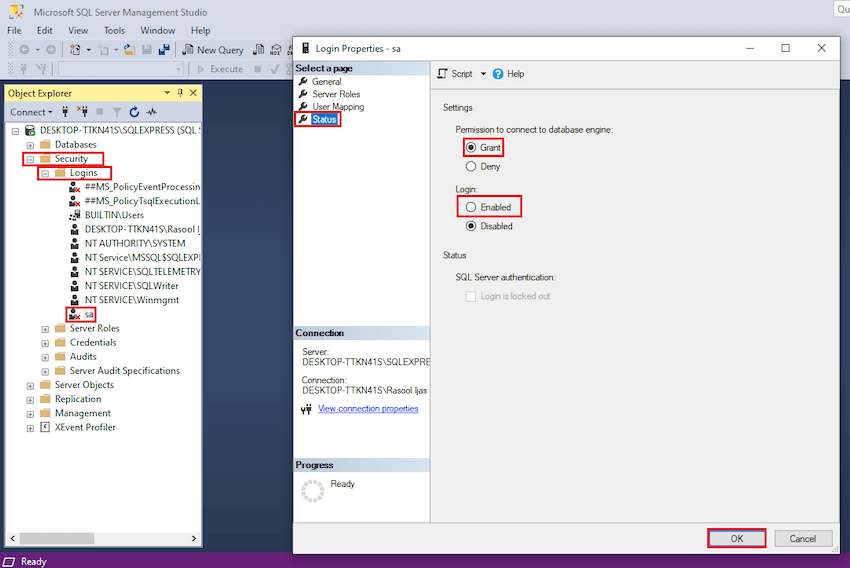Expand the Server Objects folder
850x568 pixels.
pos(30,385)
